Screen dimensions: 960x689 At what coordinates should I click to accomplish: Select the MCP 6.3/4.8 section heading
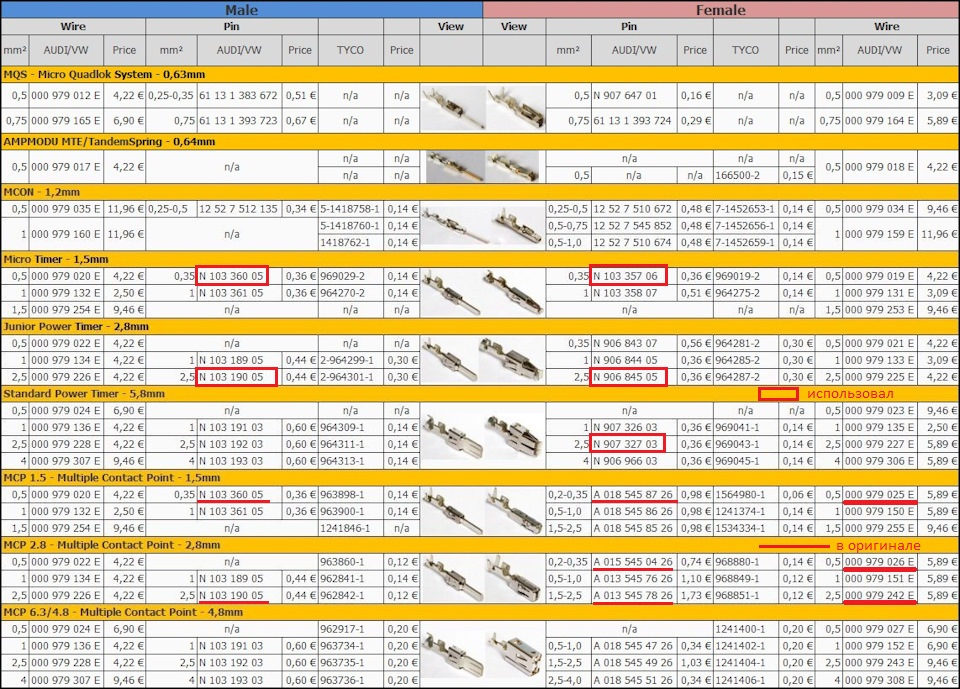[x=123, y=612]
